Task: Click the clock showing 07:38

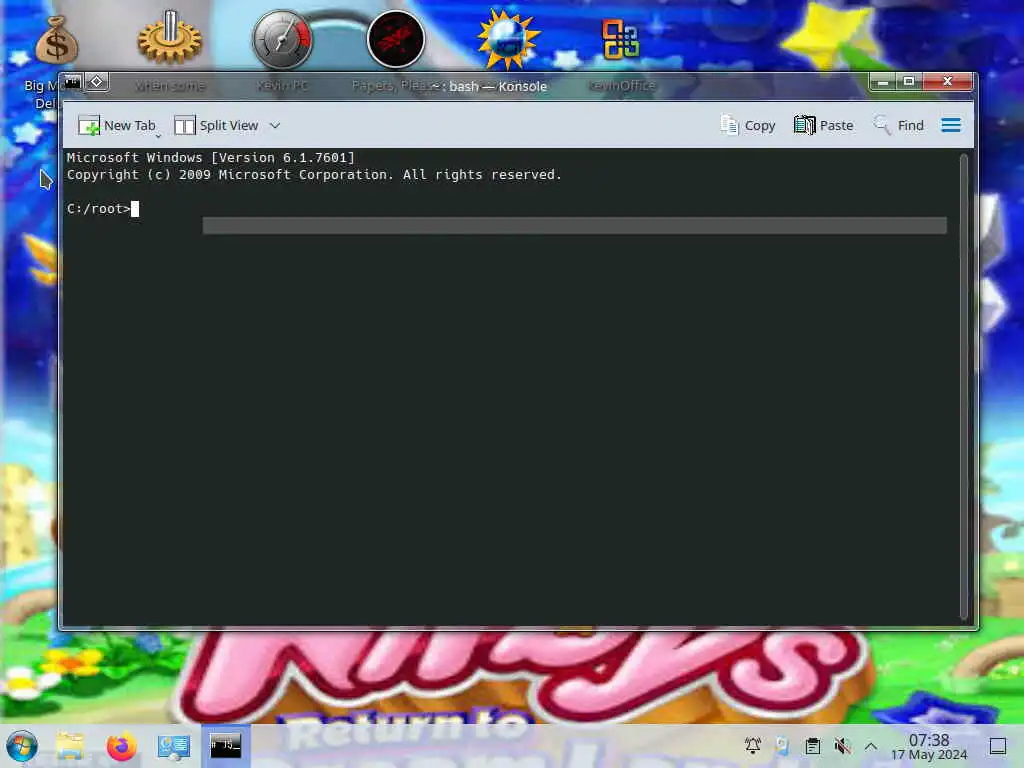Action: coord(929,746)
